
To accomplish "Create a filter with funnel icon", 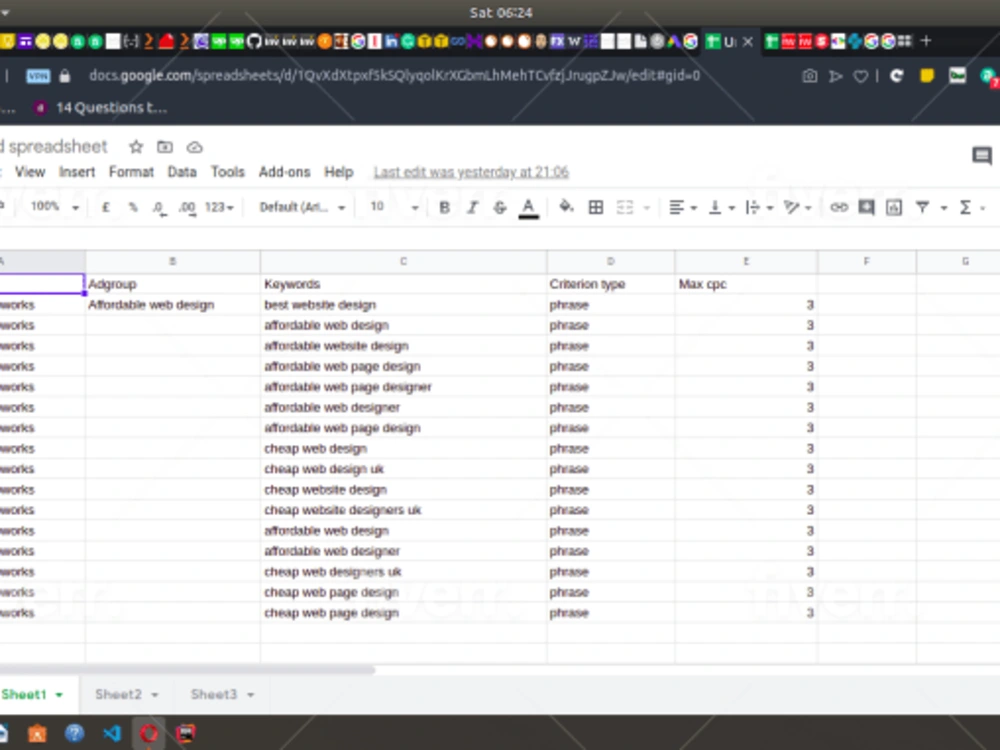I will [922, 207].
